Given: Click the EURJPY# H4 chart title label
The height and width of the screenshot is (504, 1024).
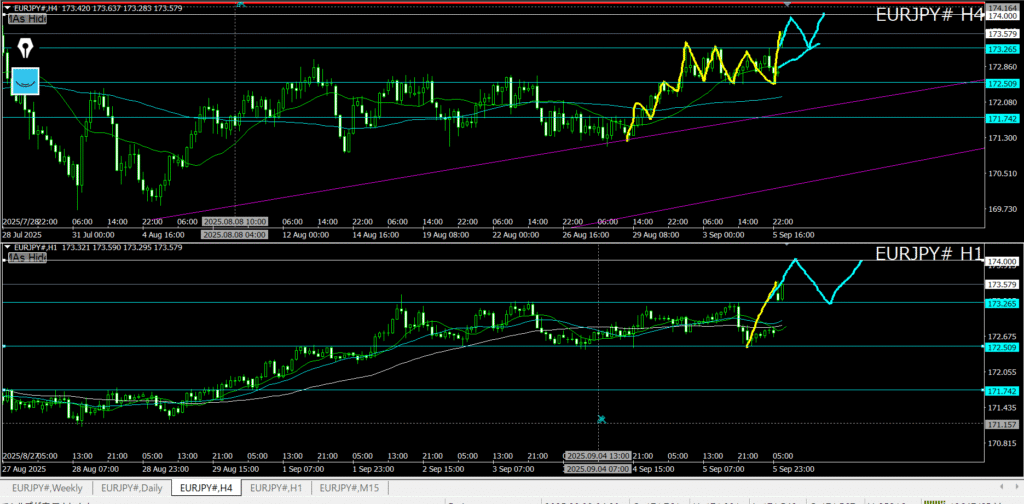Looking at the screenshot, I should [929, 15].
